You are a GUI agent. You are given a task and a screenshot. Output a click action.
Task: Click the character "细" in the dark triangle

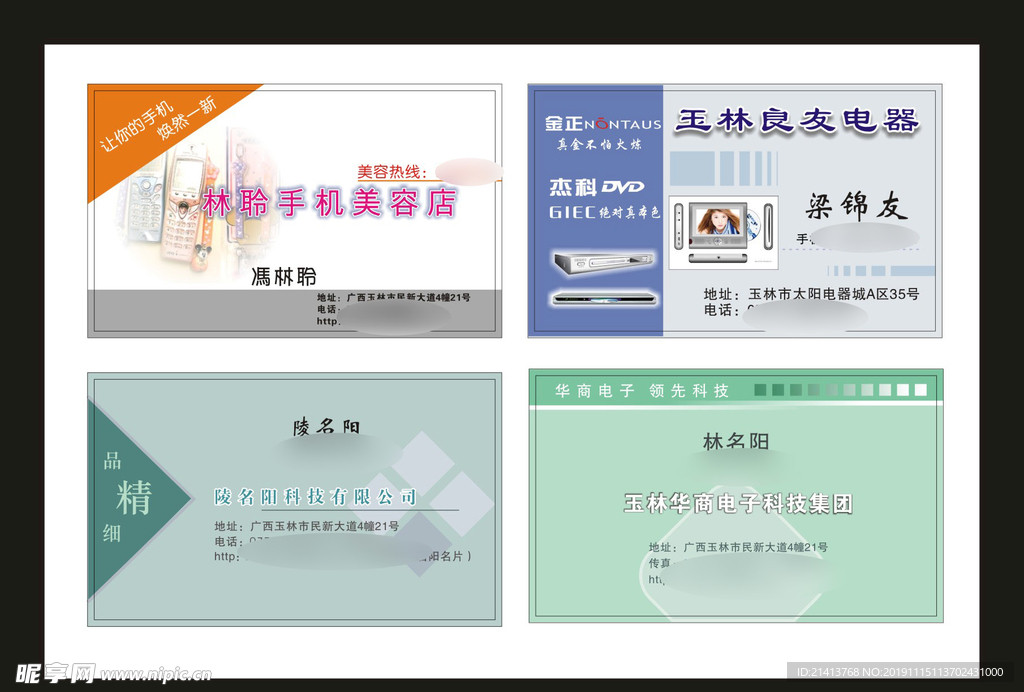click(x=112, y=533)
